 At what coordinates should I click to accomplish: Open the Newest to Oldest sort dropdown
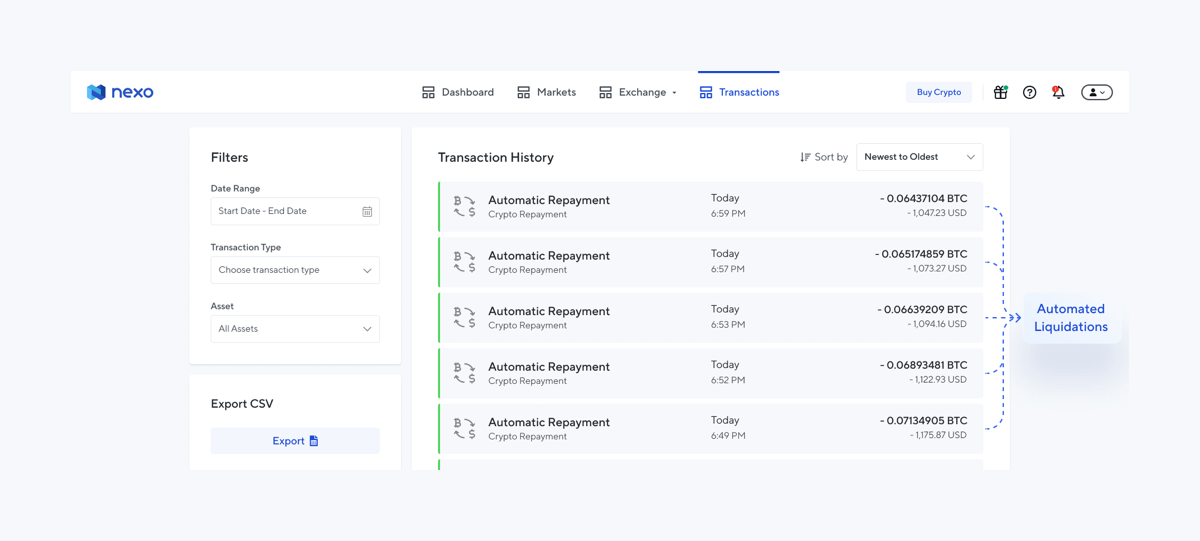click(919, 157)
